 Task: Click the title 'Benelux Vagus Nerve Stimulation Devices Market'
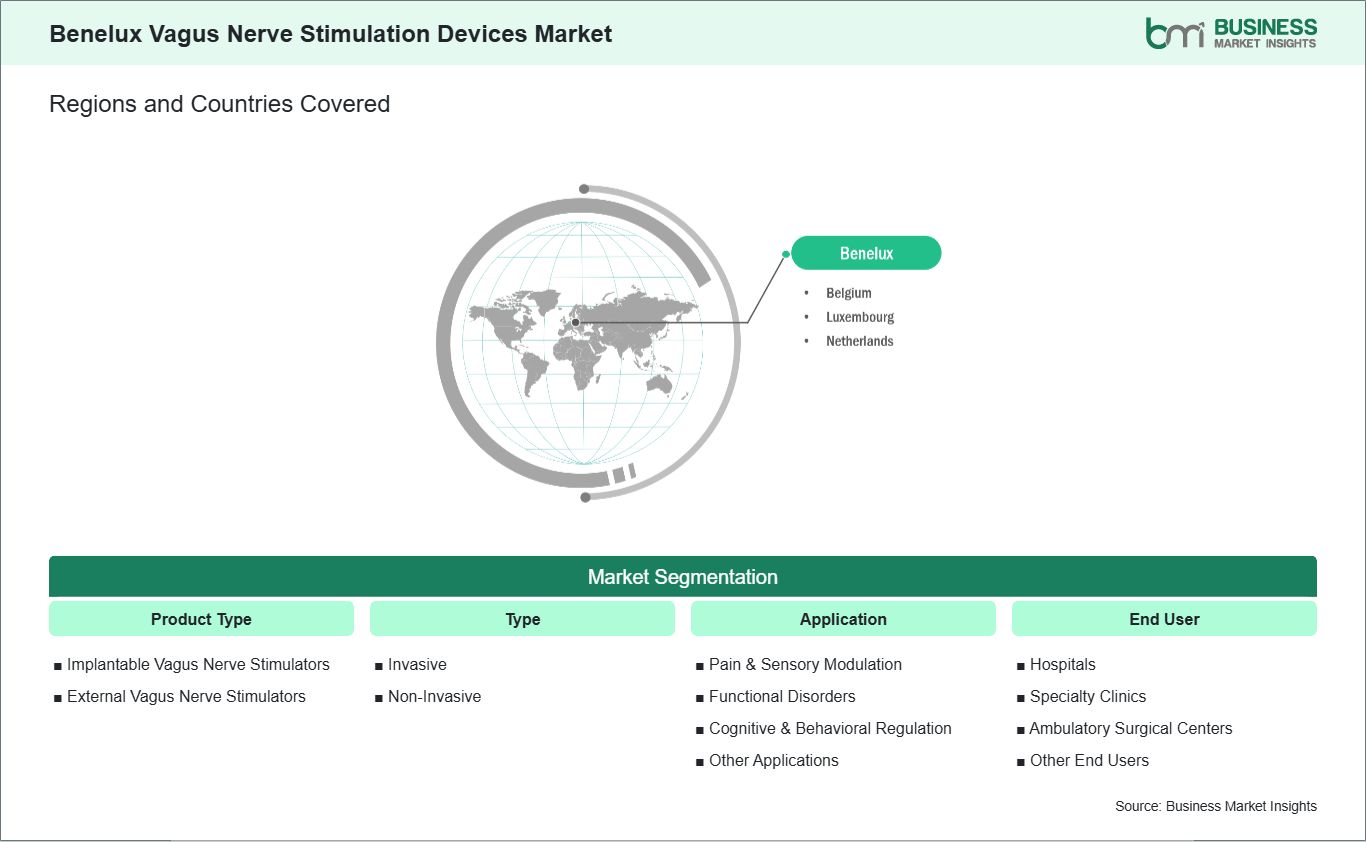[331, 33]
